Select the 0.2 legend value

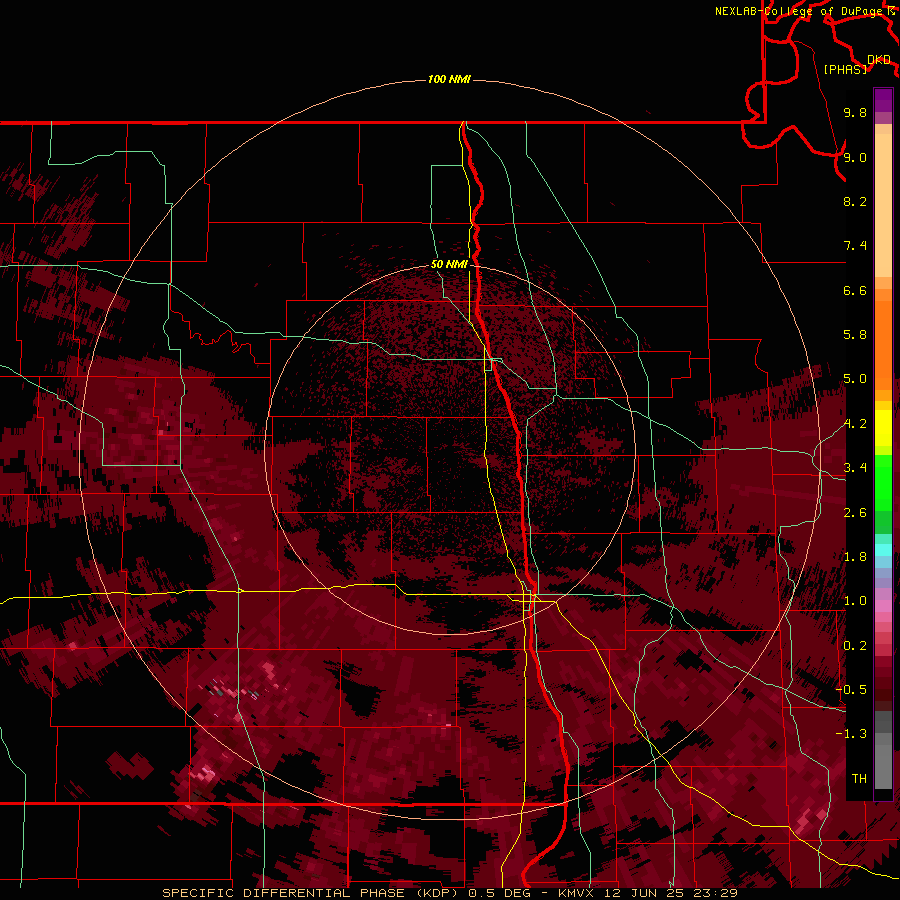[x=855, y=646]
